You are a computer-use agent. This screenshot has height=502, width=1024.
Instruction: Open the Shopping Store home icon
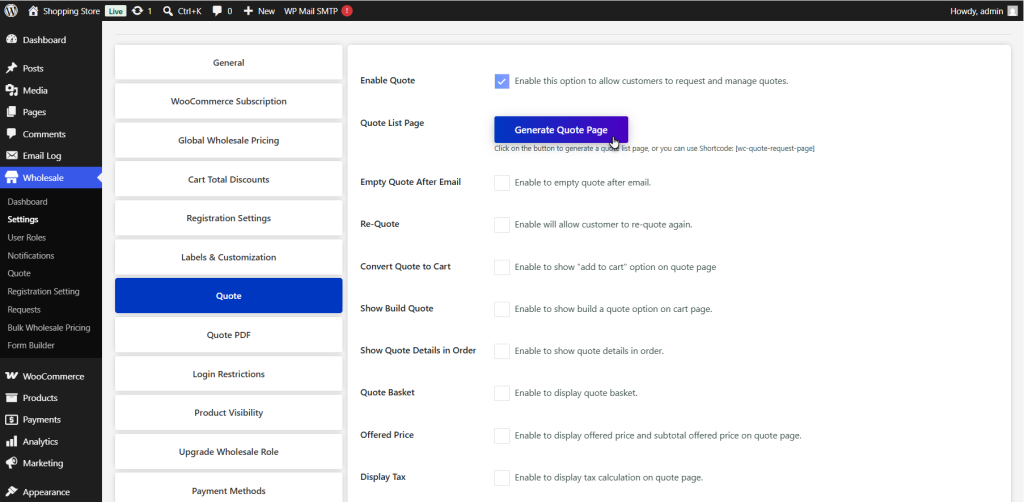click(33, 10)
